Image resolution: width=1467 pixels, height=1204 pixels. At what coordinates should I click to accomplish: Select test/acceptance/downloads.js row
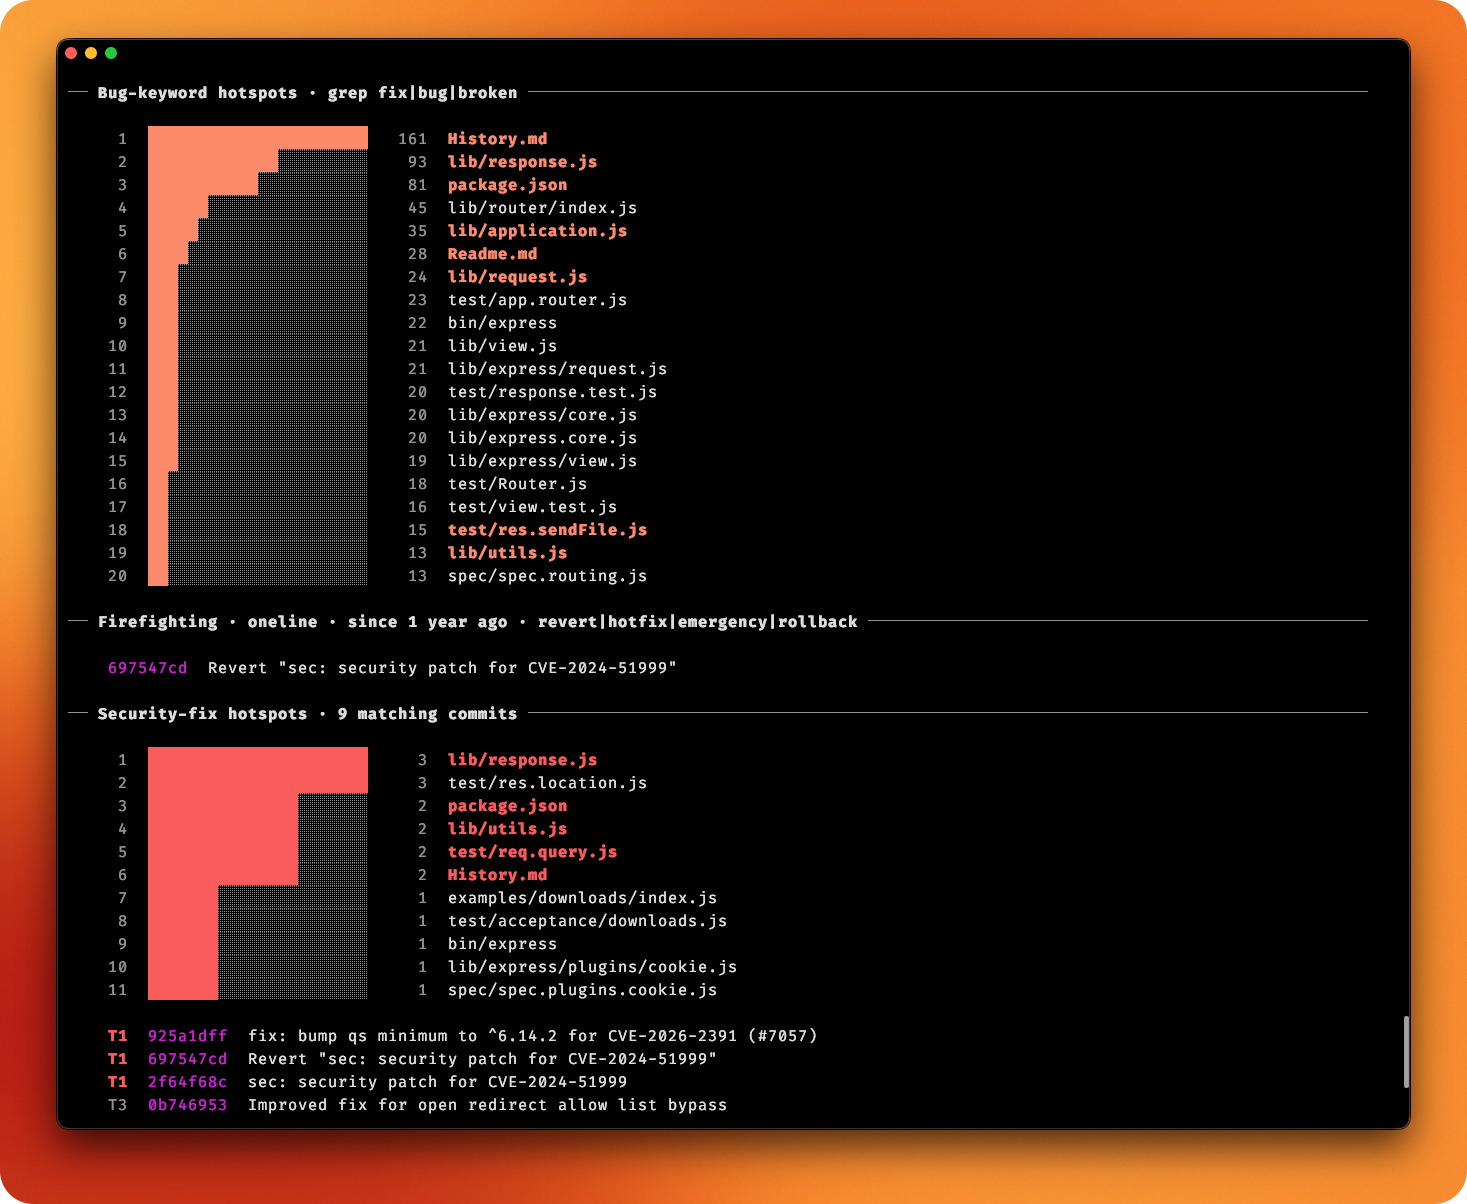[x=587, y=921]
